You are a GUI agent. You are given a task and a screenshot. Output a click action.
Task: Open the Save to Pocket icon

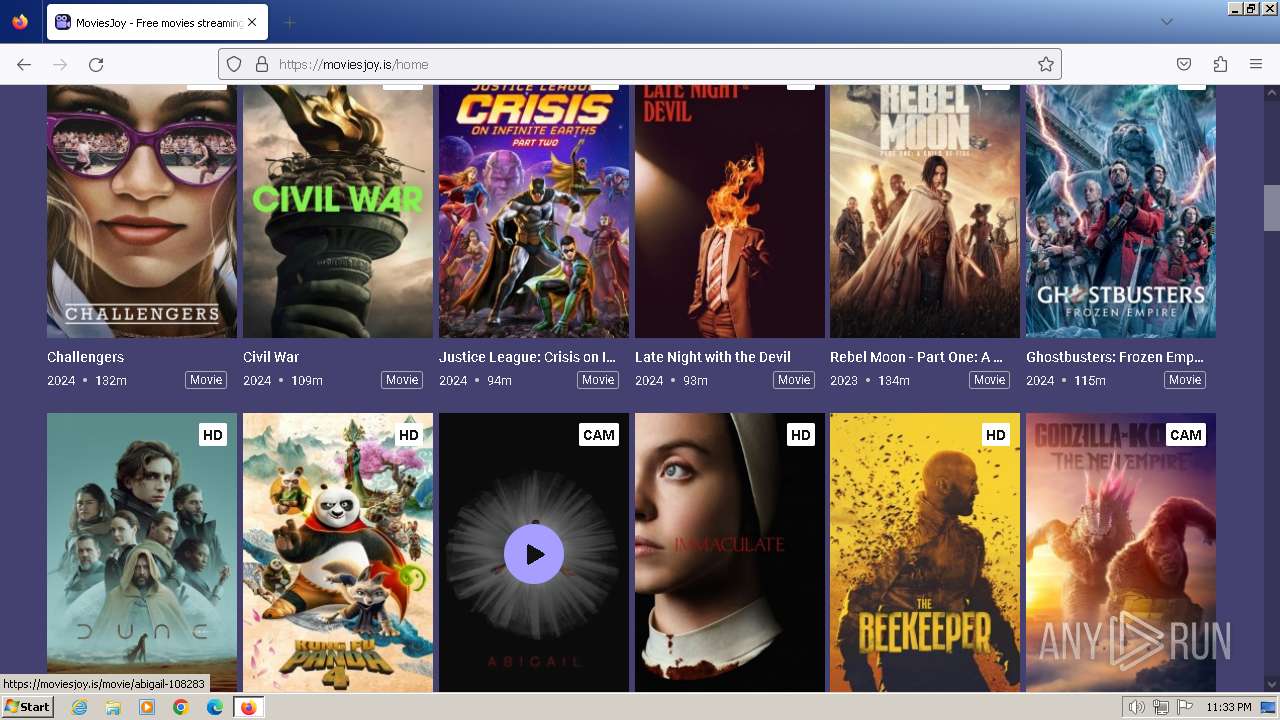(1184, 64)
